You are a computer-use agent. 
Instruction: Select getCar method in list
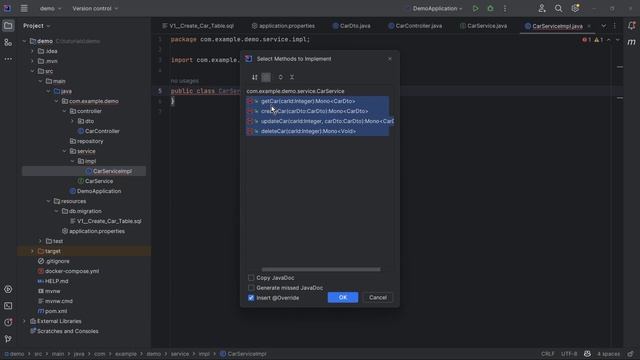[x=318, y=101]
